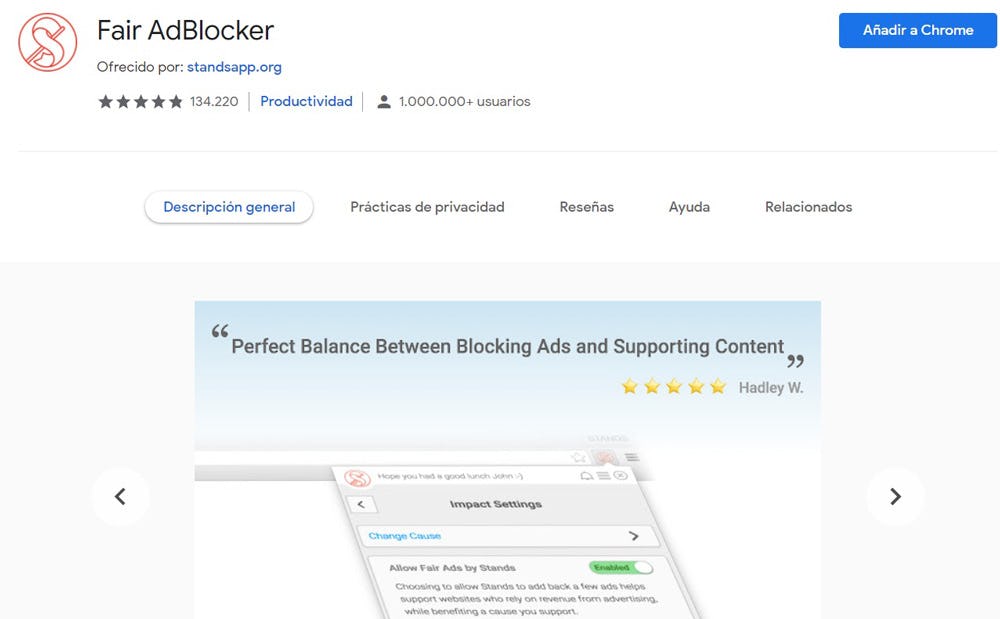The image size is (1000, 619).
Task: Click the five-star rating icons
Action: [140, 101]
